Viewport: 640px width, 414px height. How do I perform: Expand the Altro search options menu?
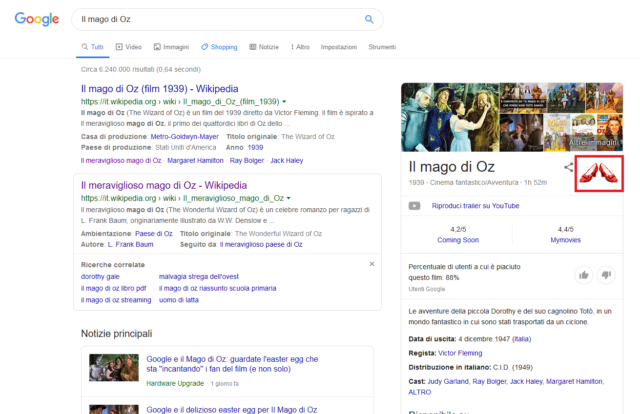pos(299,47)
